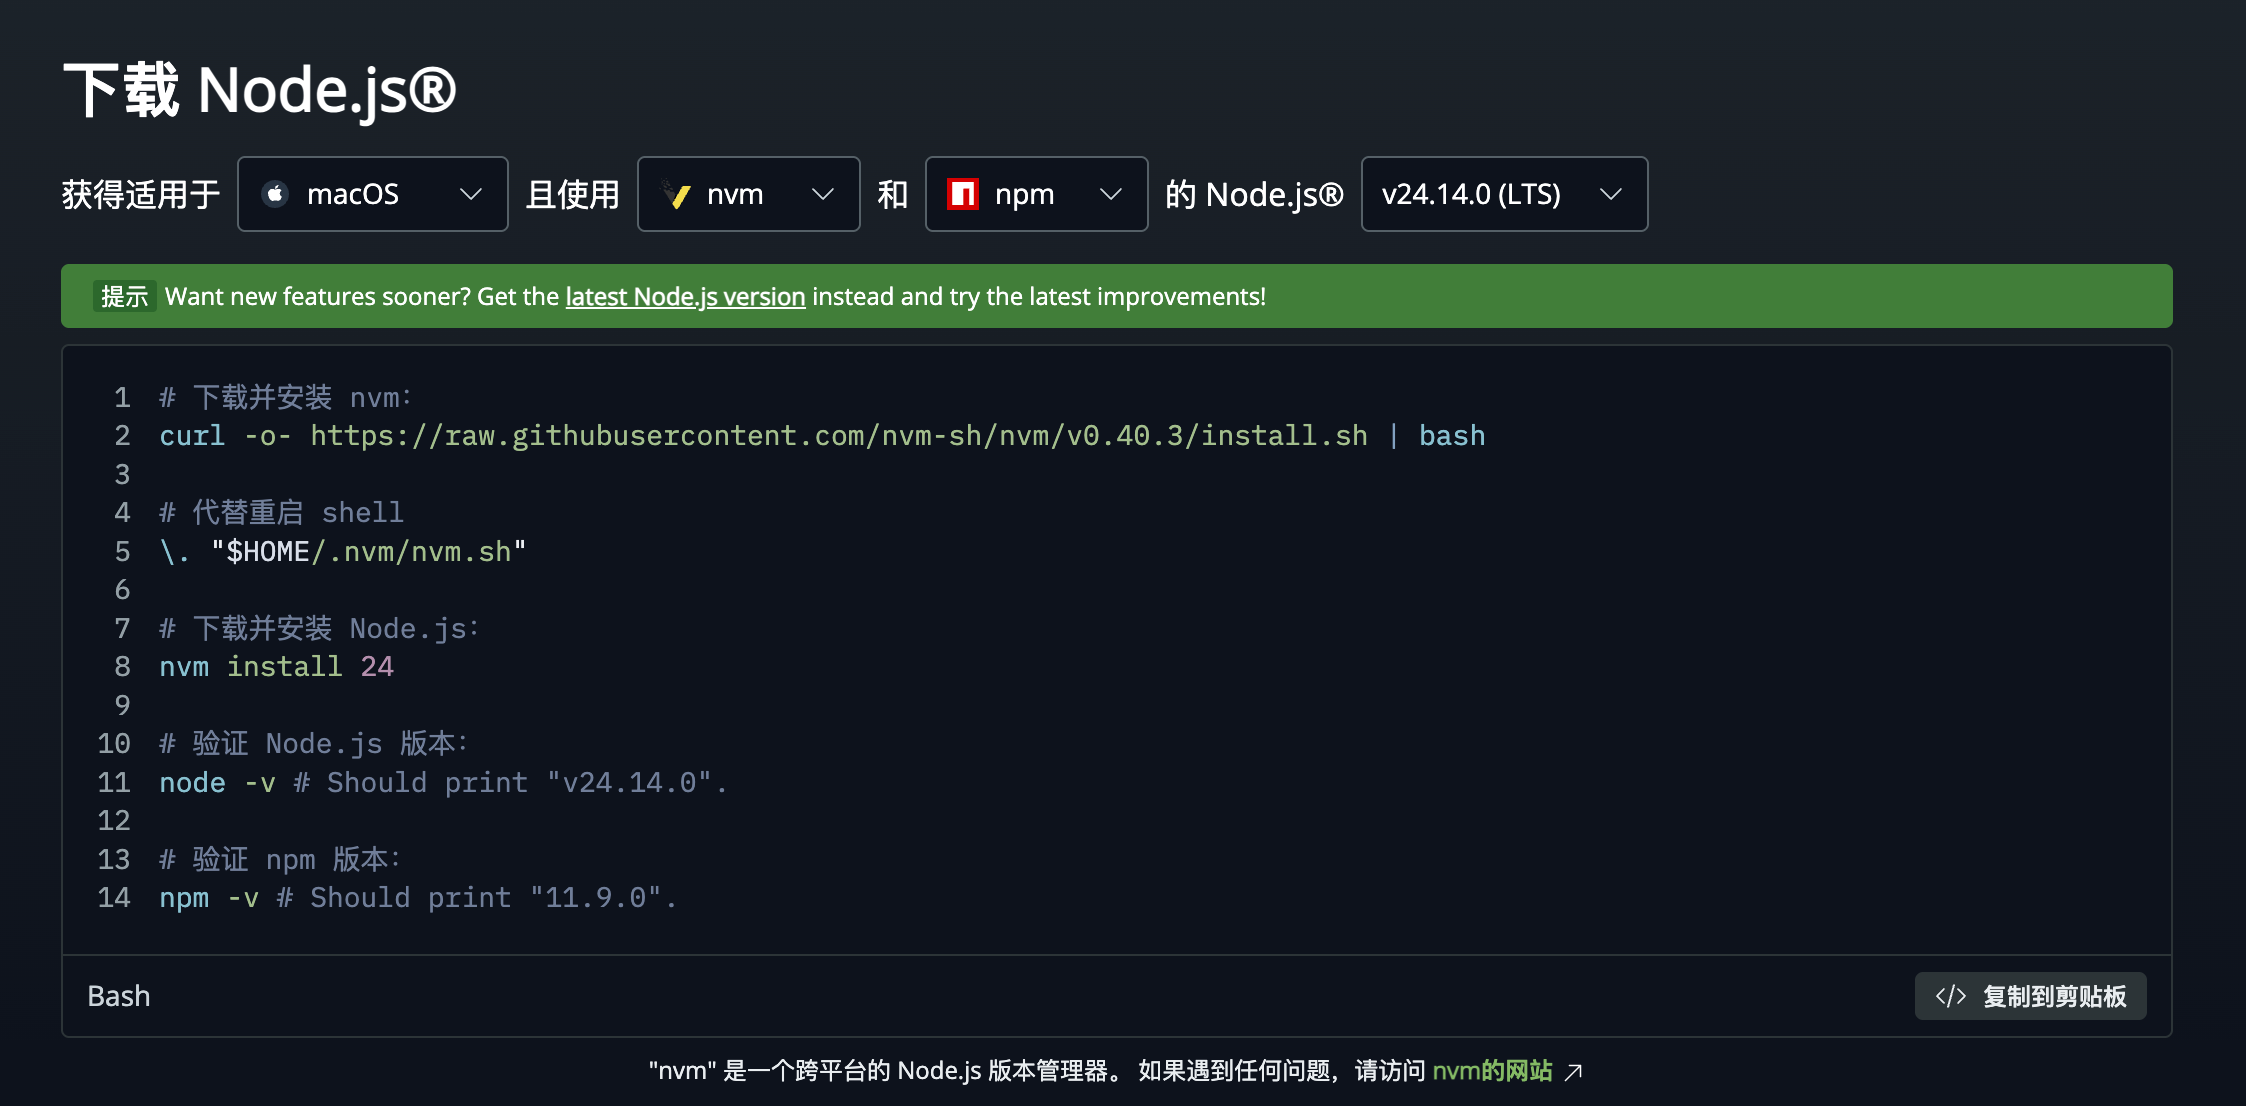Visit the nvm的网站 link
2246x1106 pixels.
coord(1492,1071)
